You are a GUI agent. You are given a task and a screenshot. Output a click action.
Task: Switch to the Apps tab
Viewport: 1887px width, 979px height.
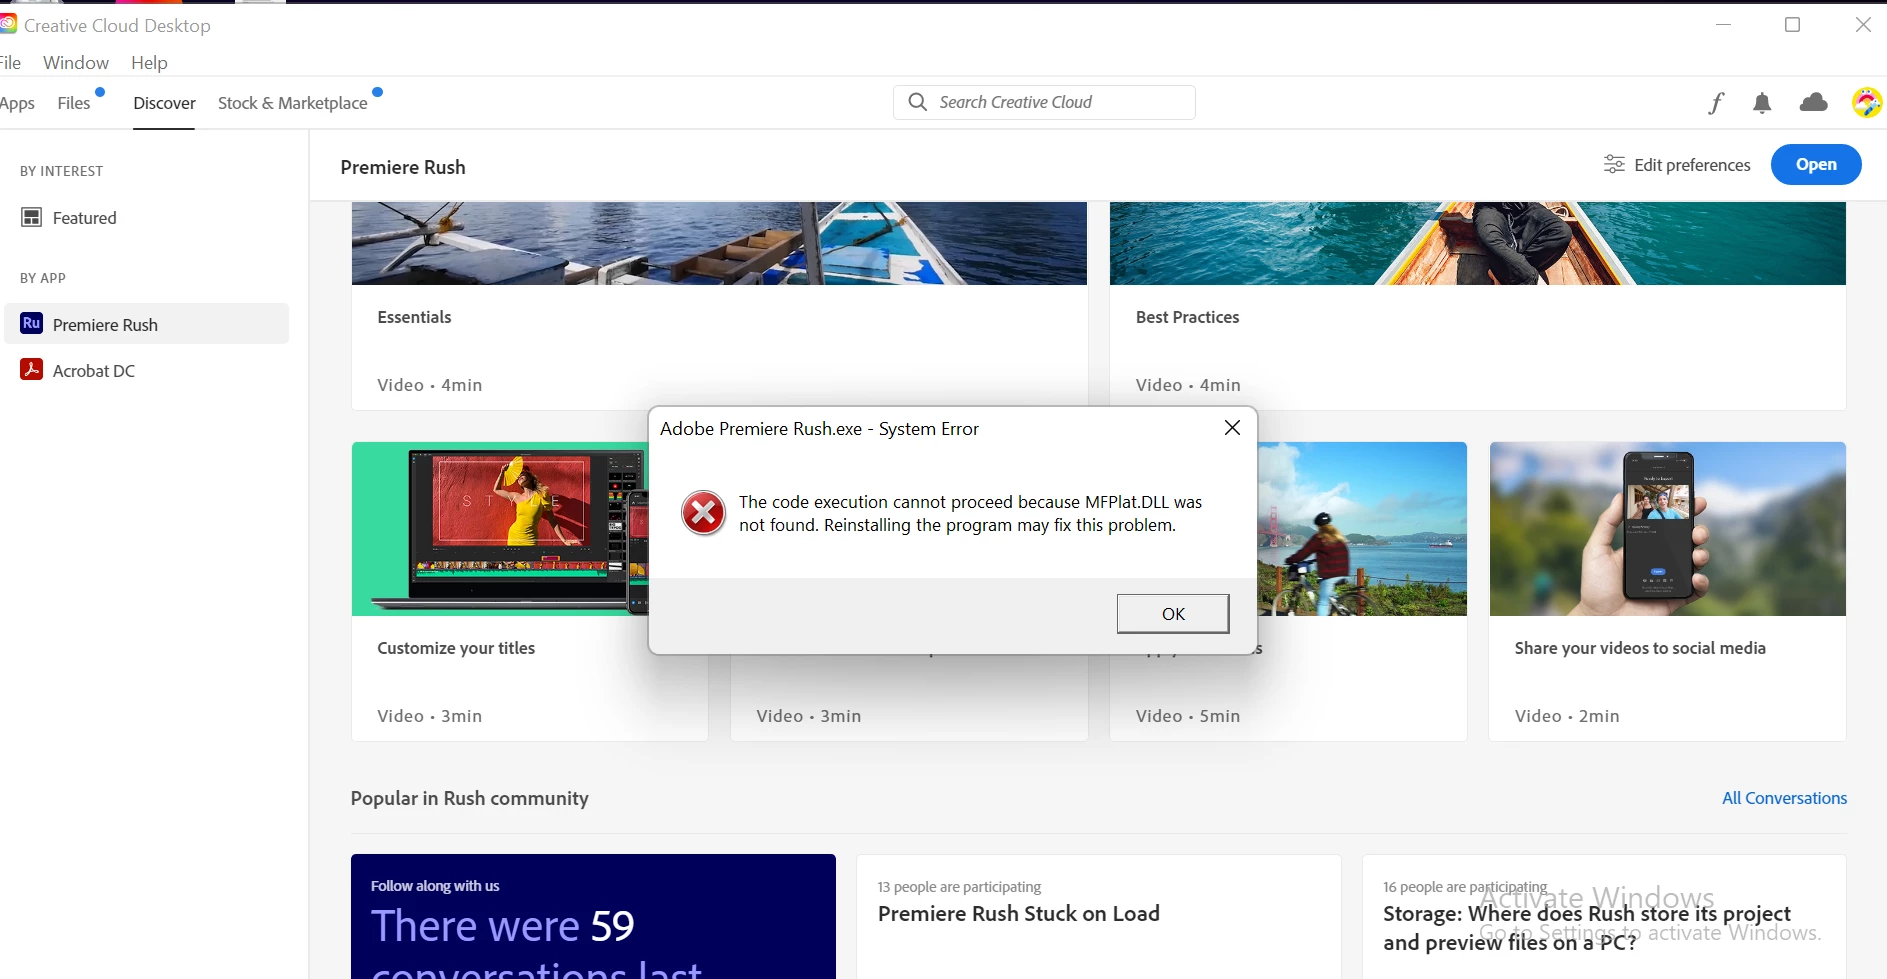[17, 103]
